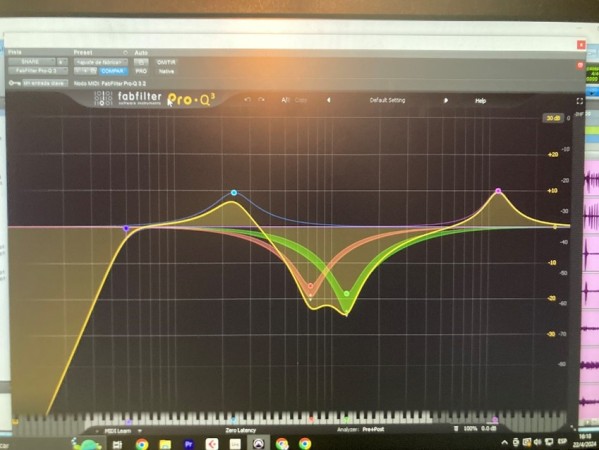This screenshot has height=450, width=599.
Task: Click the redo arrow icon
Action: [x=261, y=100]
